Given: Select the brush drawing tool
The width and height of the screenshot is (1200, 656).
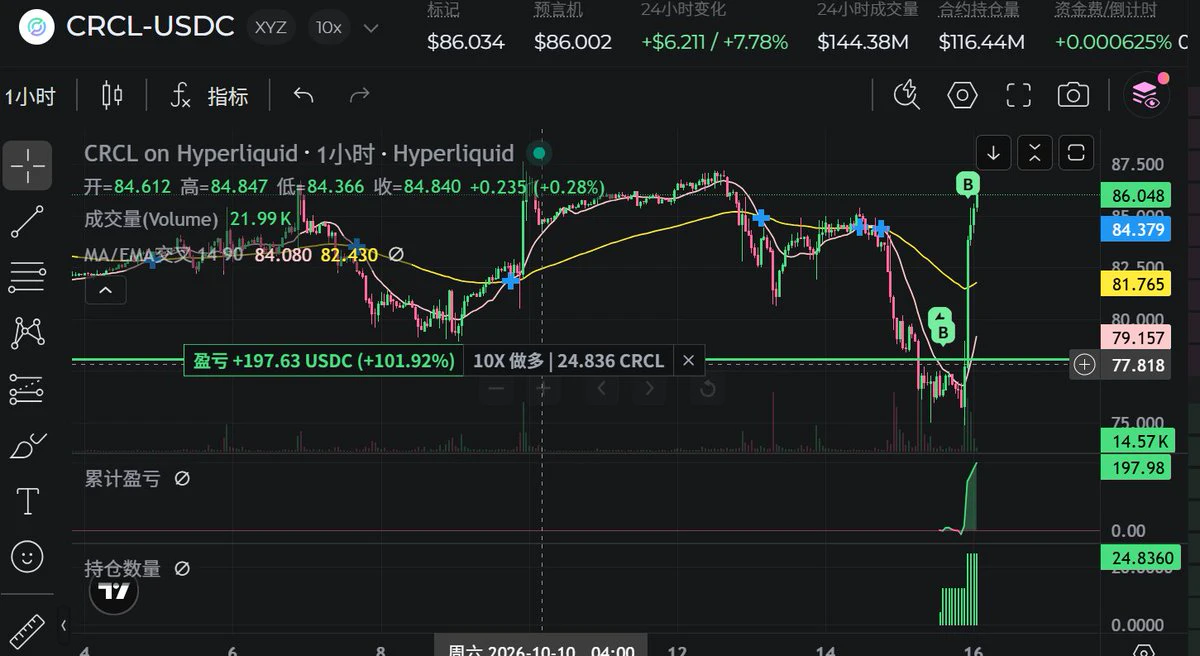Looking at the screenshot, I should [27, 446].
